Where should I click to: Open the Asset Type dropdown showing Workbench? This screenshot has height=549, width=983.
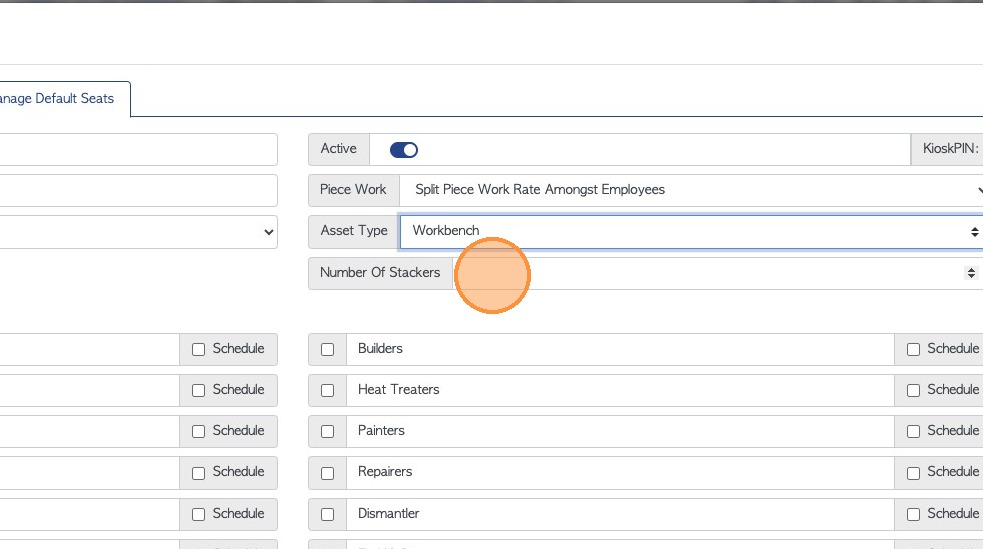click(690, 231)
